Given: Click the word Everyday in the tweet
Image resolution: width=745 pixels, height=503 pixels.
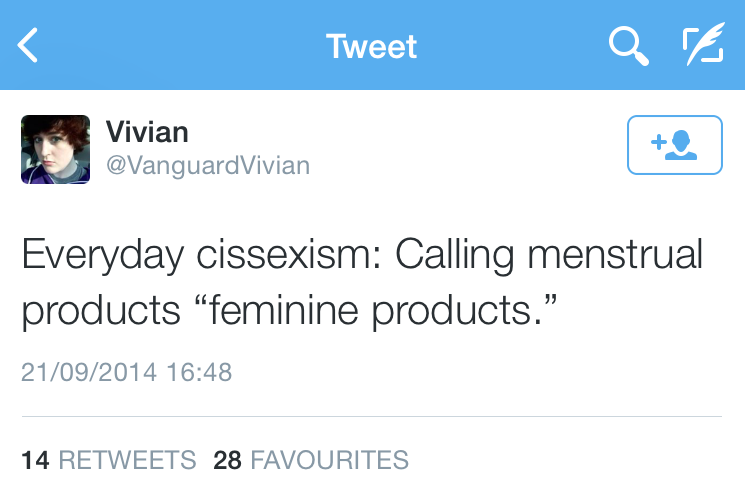Looking at the screenshot, I should [101, 255].
